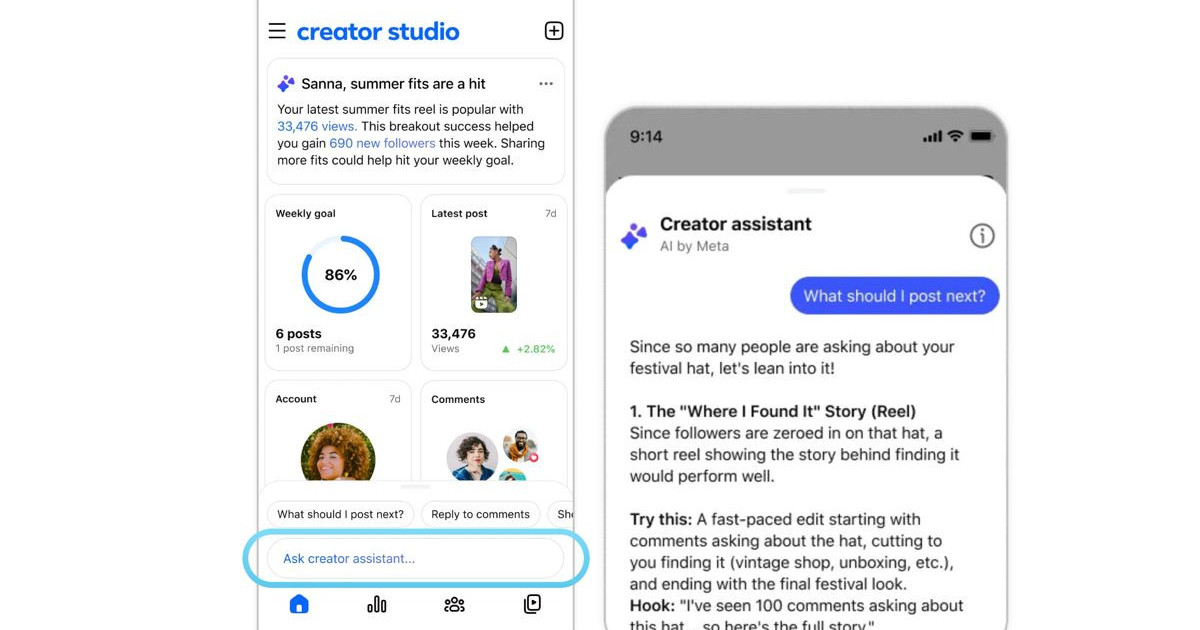Viewport: 1200px width, 630px height.
Task: Tap the Home tab icon in bottom bar
Action: (x=299, y=604)
